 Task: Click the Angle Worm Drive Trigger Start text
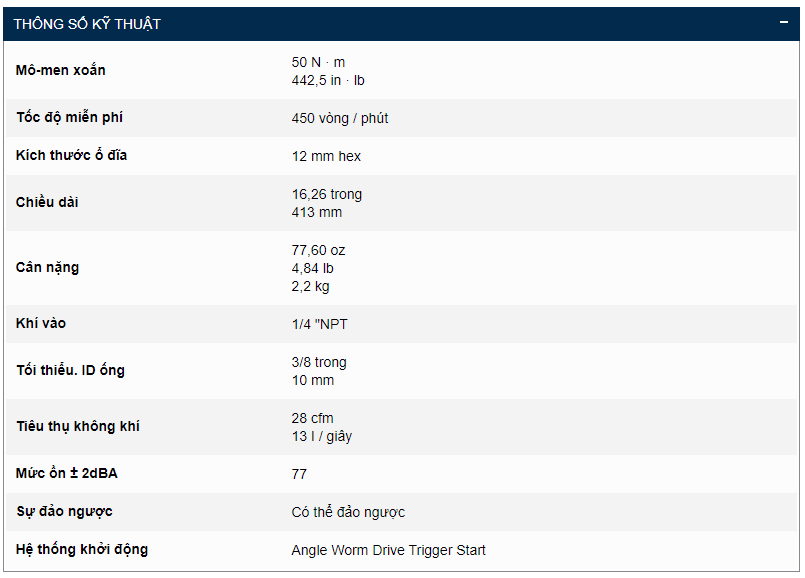pos(388,550)
